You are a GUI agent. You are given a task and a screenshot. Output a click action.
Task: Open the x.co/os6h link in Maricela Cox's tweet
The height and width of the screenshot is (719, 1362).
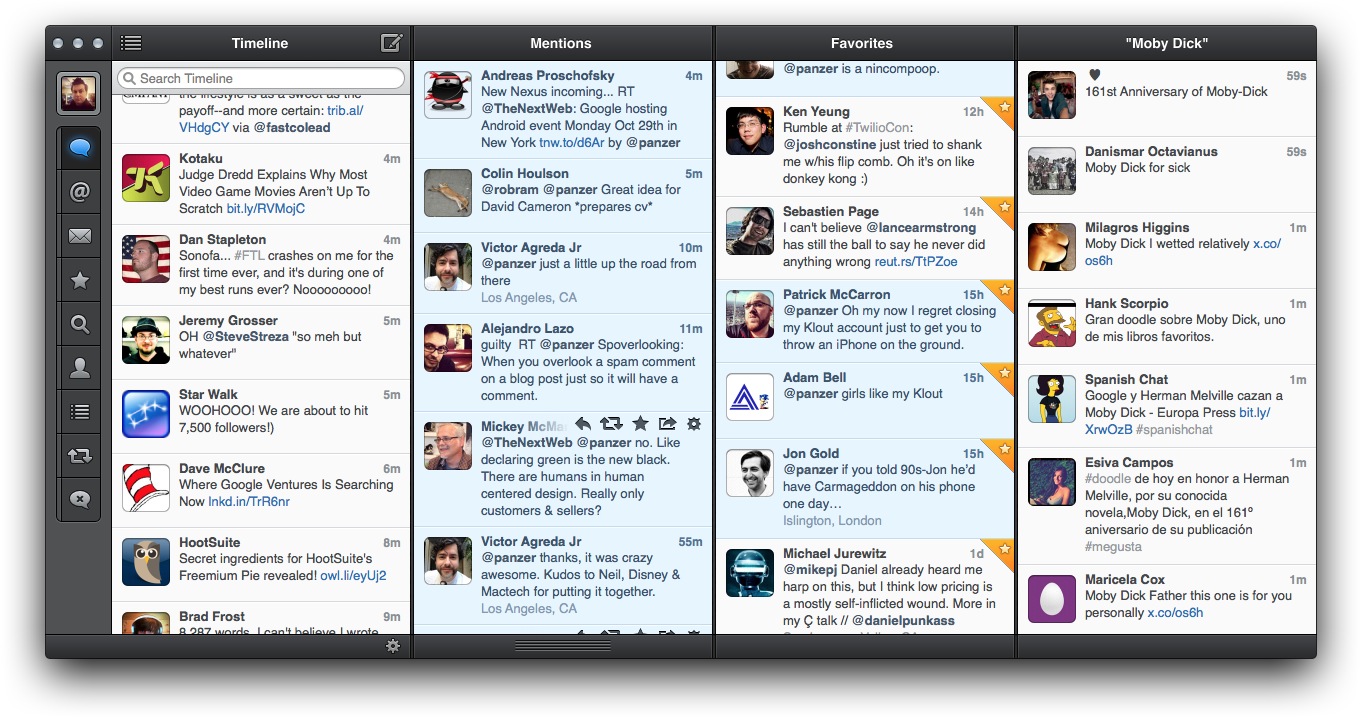coord(1175,613)
